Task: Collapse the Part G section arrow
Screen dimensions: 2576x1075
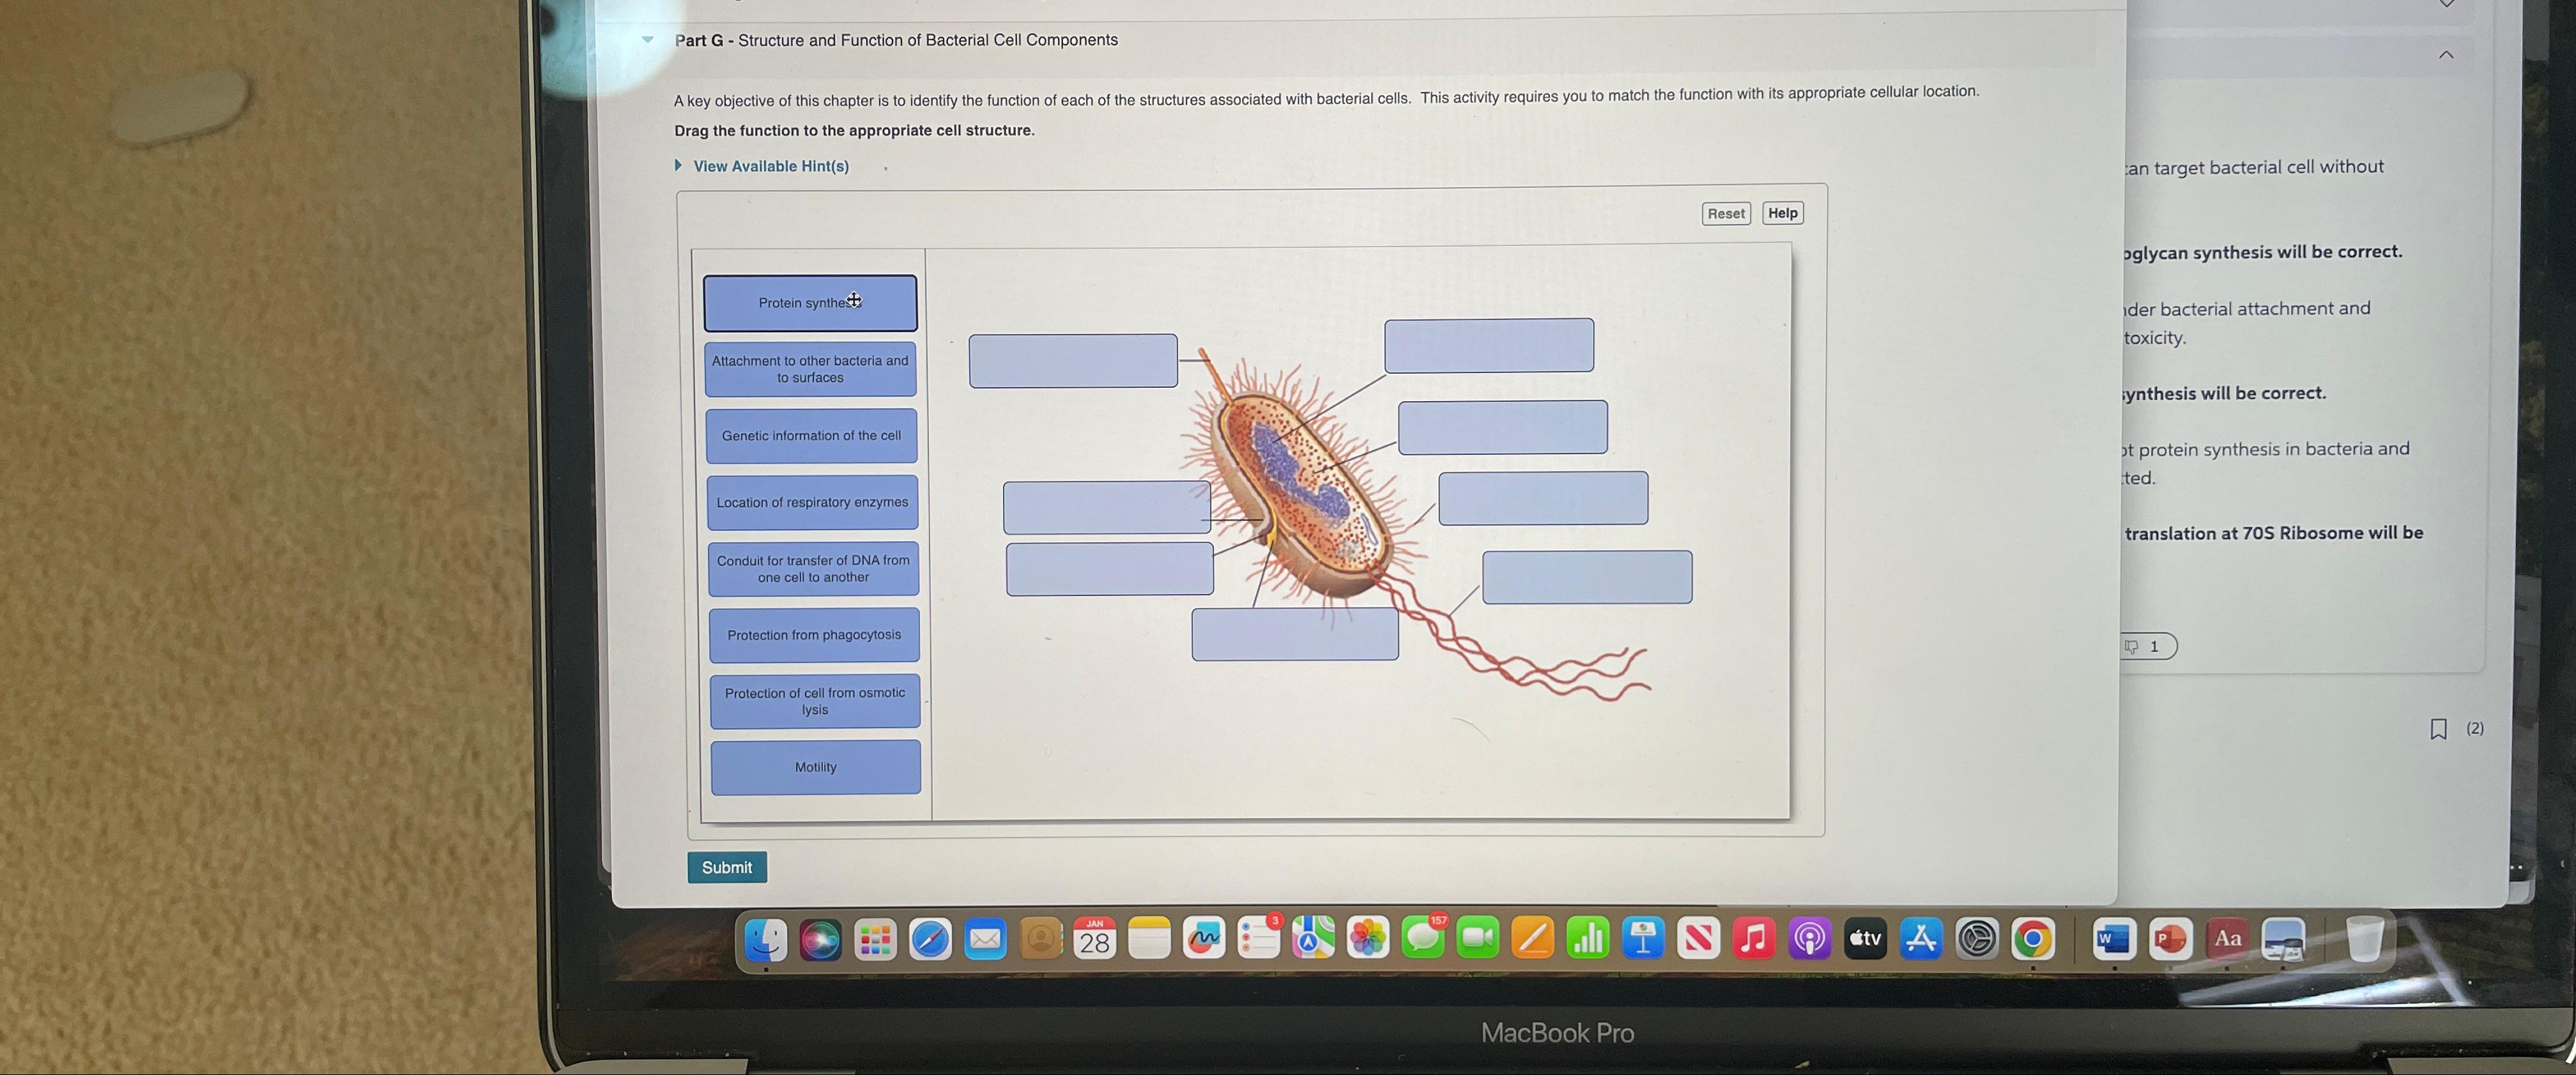Action: tap(648, 40)
